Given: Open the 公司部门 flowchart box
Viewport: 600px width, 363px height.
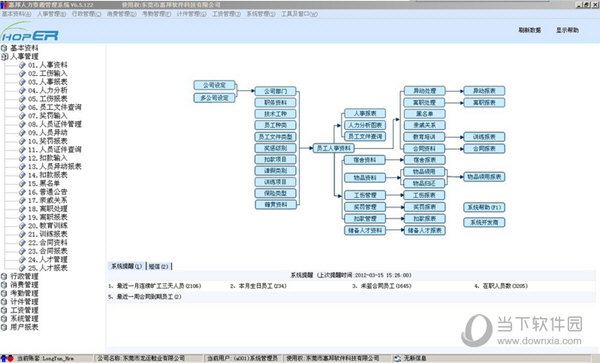Looking at the screenshot, I should pyautogui.click(x=276, y=91).
